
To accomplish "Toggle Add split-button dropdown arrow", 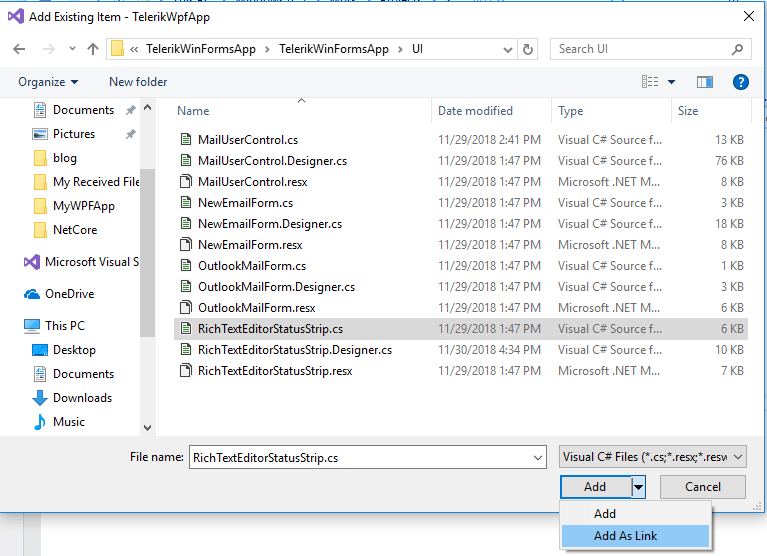I will [x=638, y=487].
